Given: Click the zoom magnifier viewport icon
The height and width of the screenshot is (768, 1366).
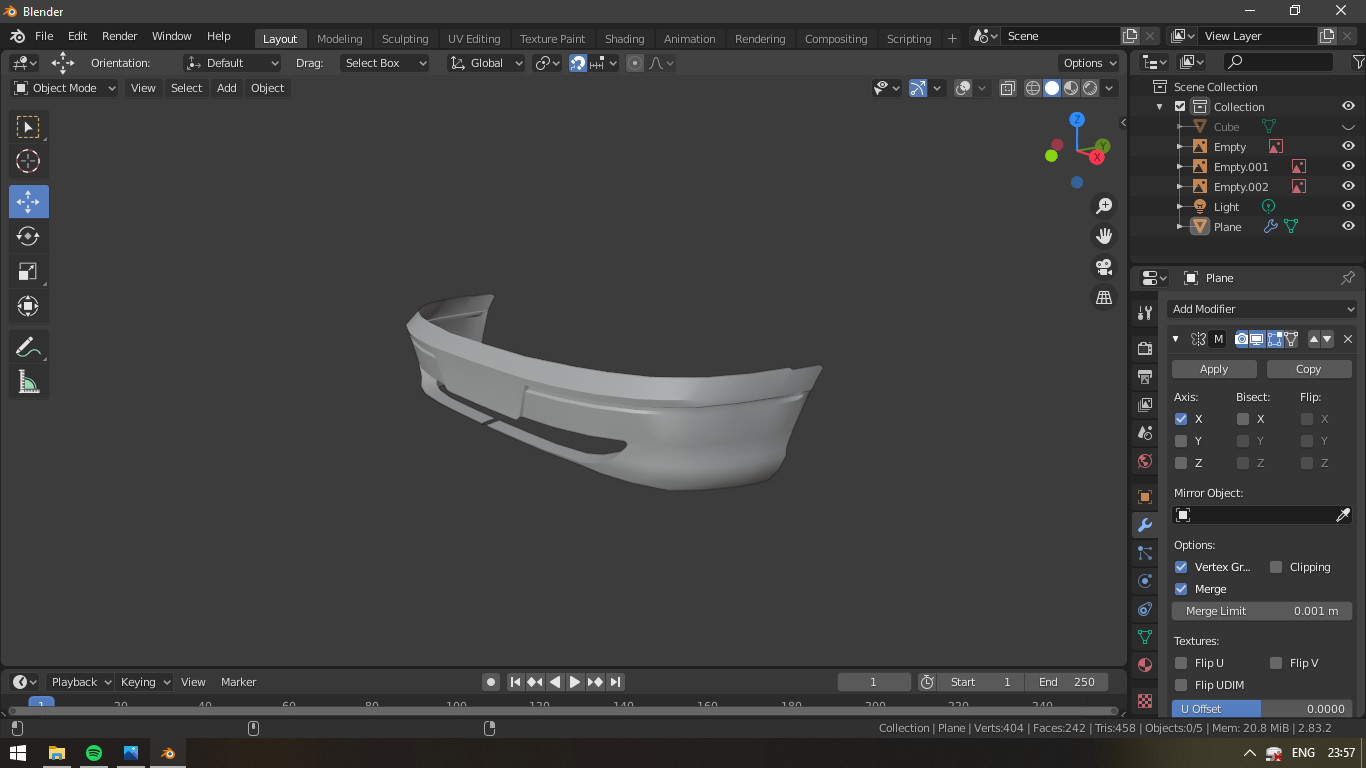Looking at the screenshot, I should tap(1104, 206).
